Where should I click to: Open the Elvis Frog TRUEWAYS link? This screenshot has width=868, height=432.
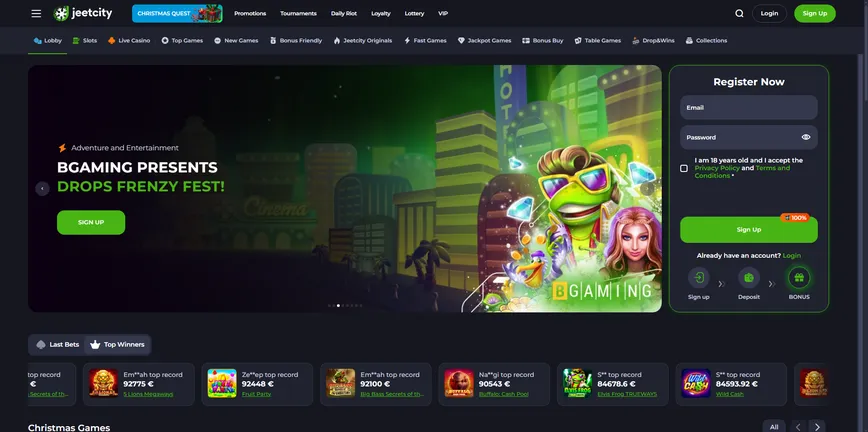[x=627, y=394]
